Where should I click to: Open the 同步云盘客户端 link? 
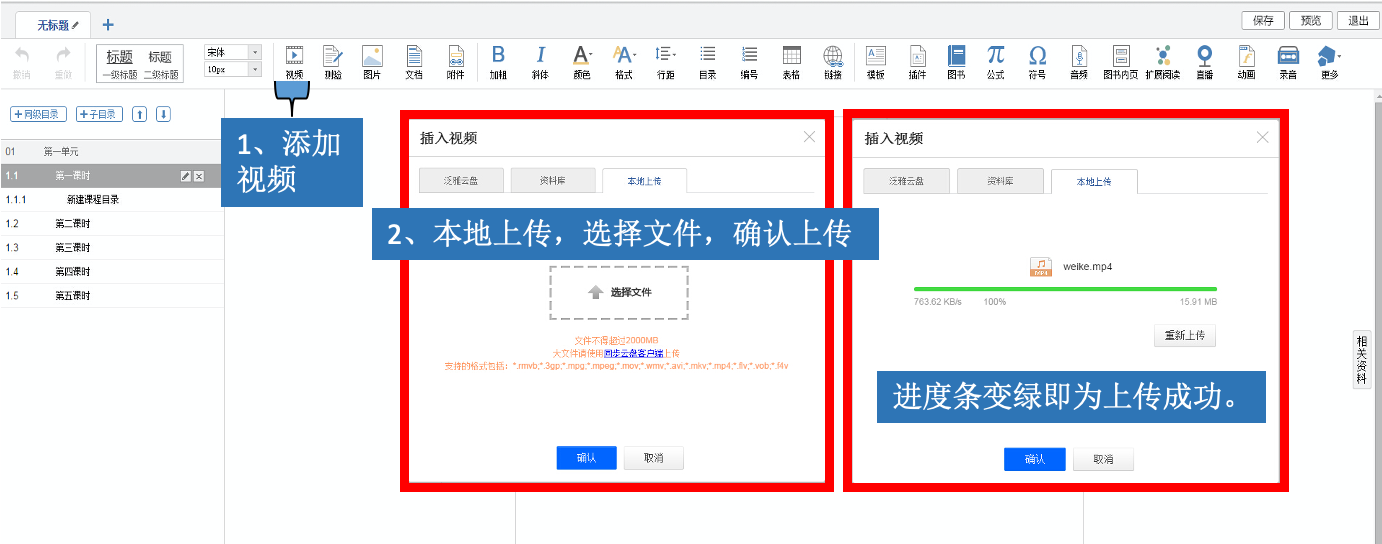click(632, 353)
